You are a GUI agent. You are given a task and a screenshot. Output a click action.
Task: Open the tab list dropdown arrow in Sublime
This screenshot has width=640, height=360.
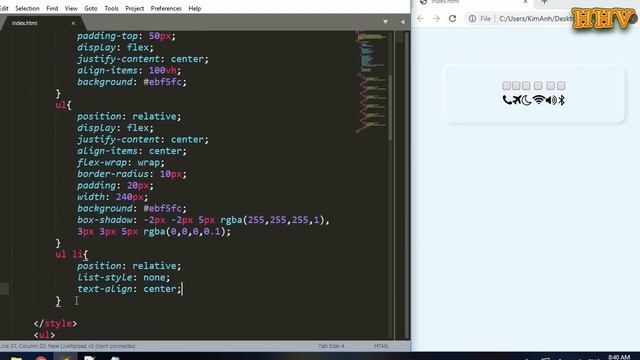pos(385,22)
